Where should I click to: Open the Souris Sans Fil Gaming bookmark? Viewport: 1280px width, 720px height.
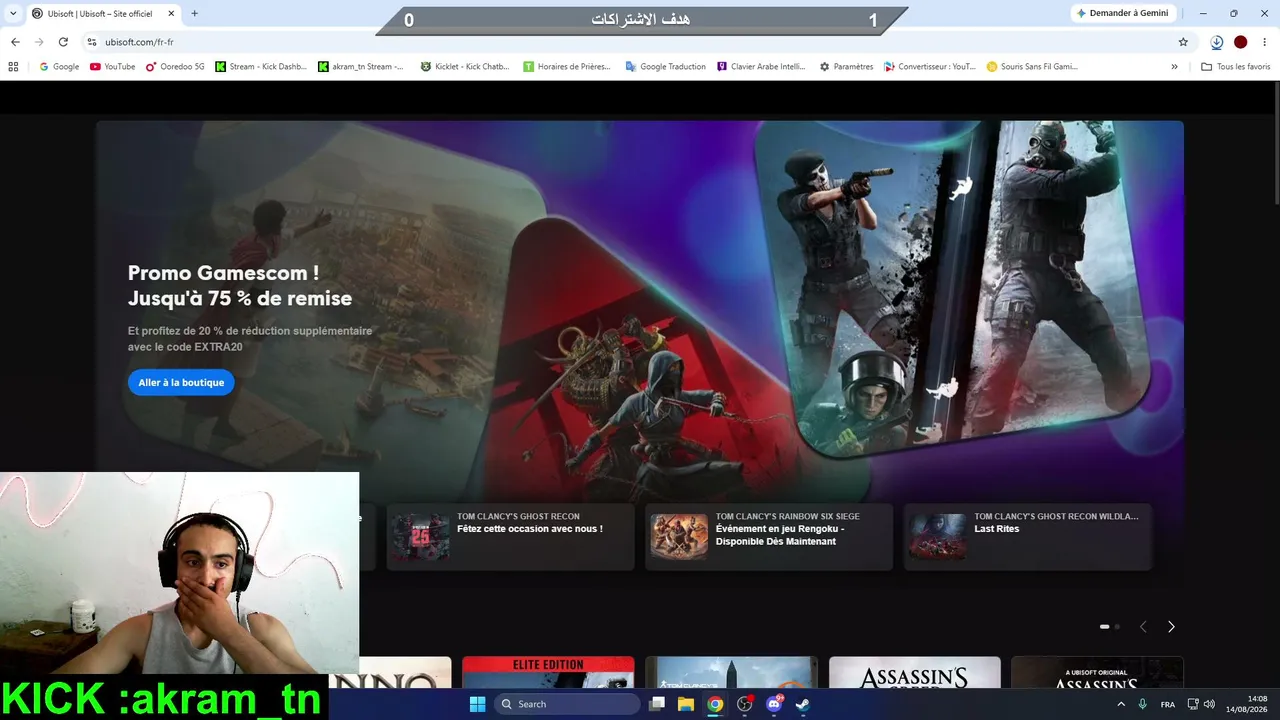click(x=1032, y=67)
